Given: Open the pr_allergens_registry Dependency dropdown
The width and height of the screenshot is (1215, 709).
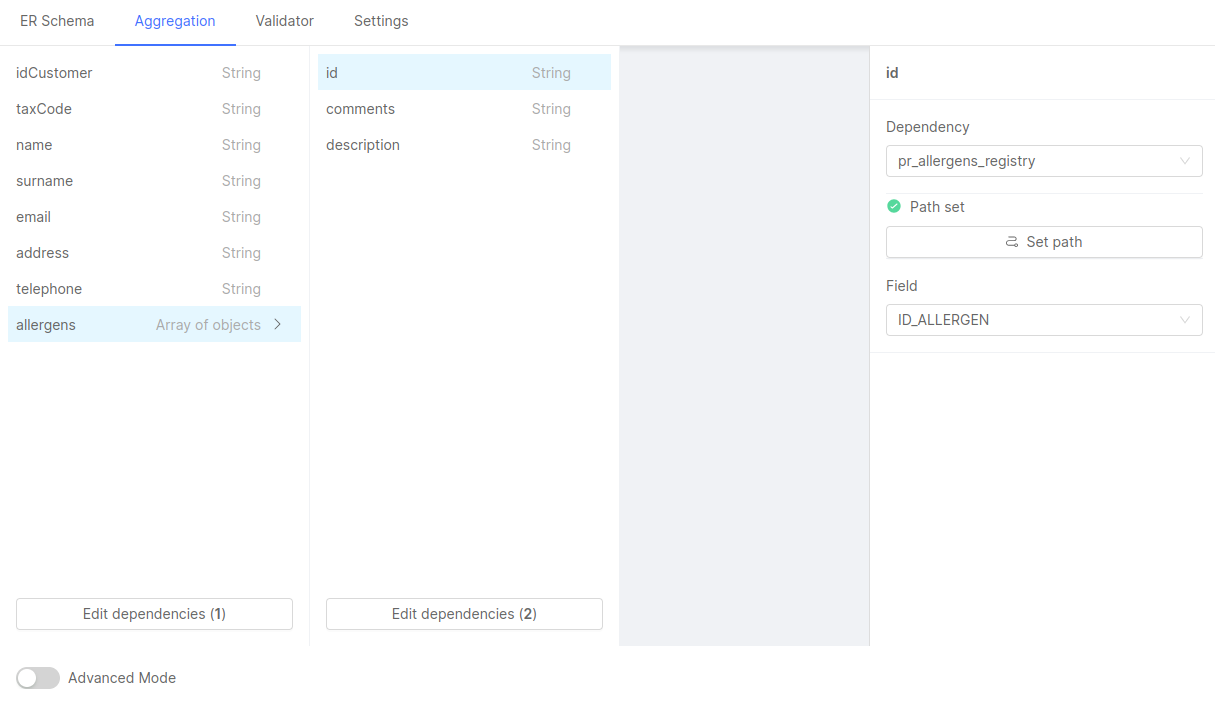Looking at the screenshot, I should click(1044, 161).
